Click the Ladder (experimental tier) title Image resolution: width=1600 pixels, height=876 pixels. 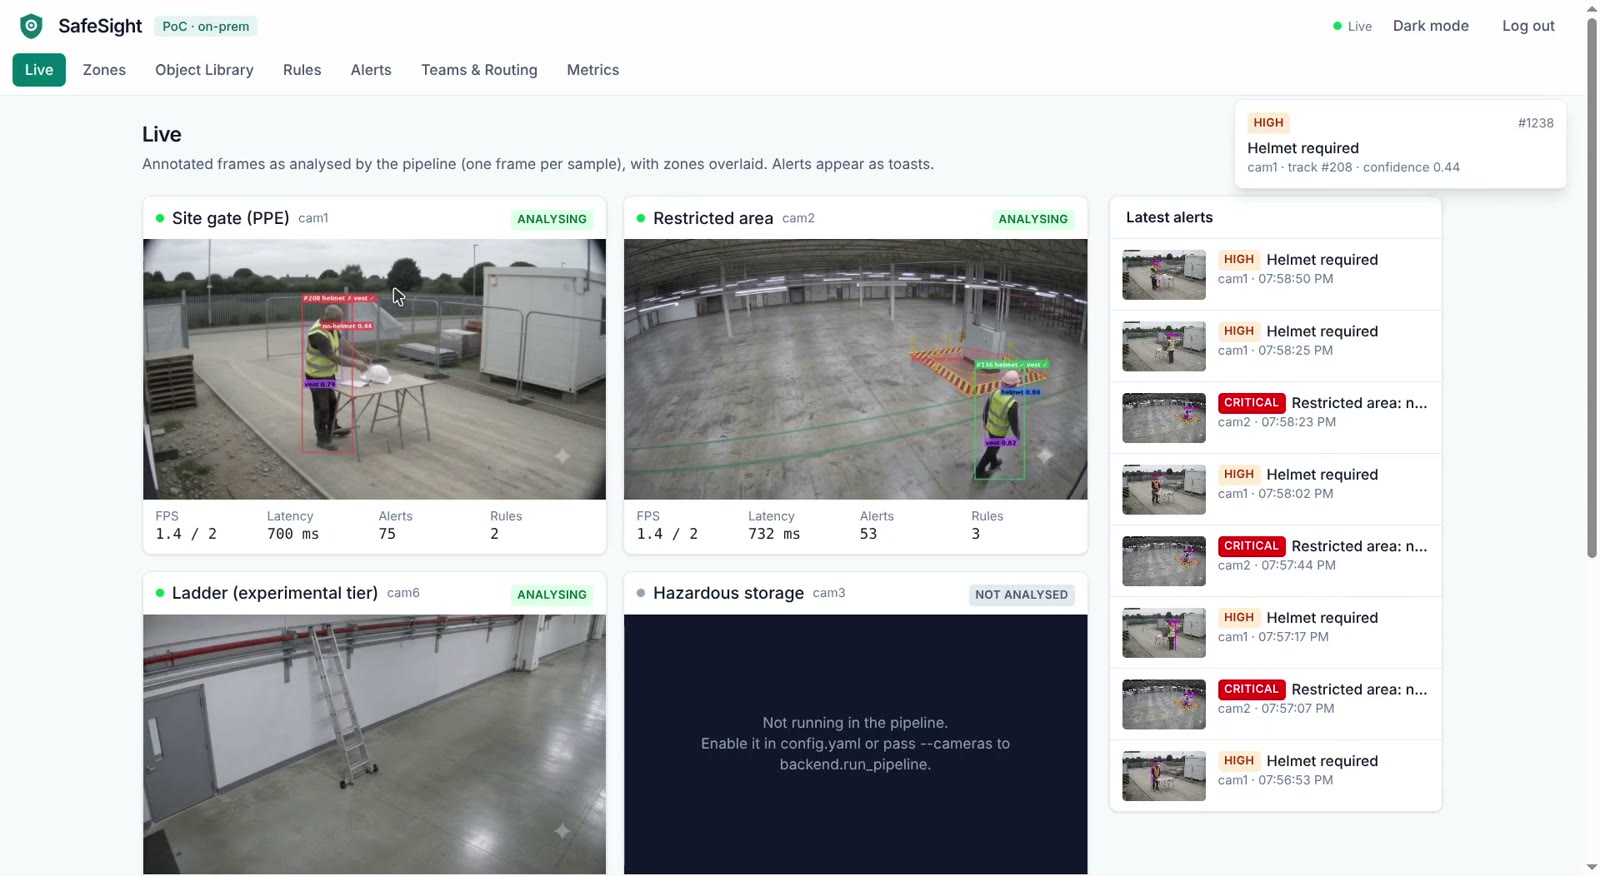(275, 593)
